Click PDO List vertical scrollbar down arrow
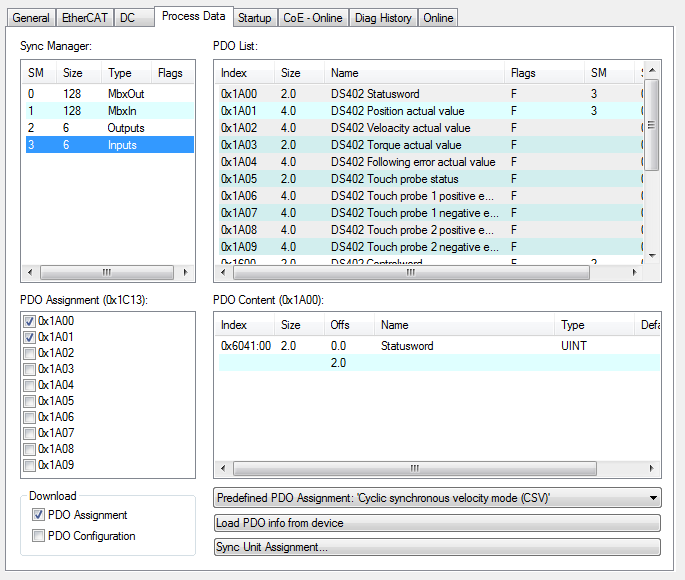685x580 pixels. point(652,256)
